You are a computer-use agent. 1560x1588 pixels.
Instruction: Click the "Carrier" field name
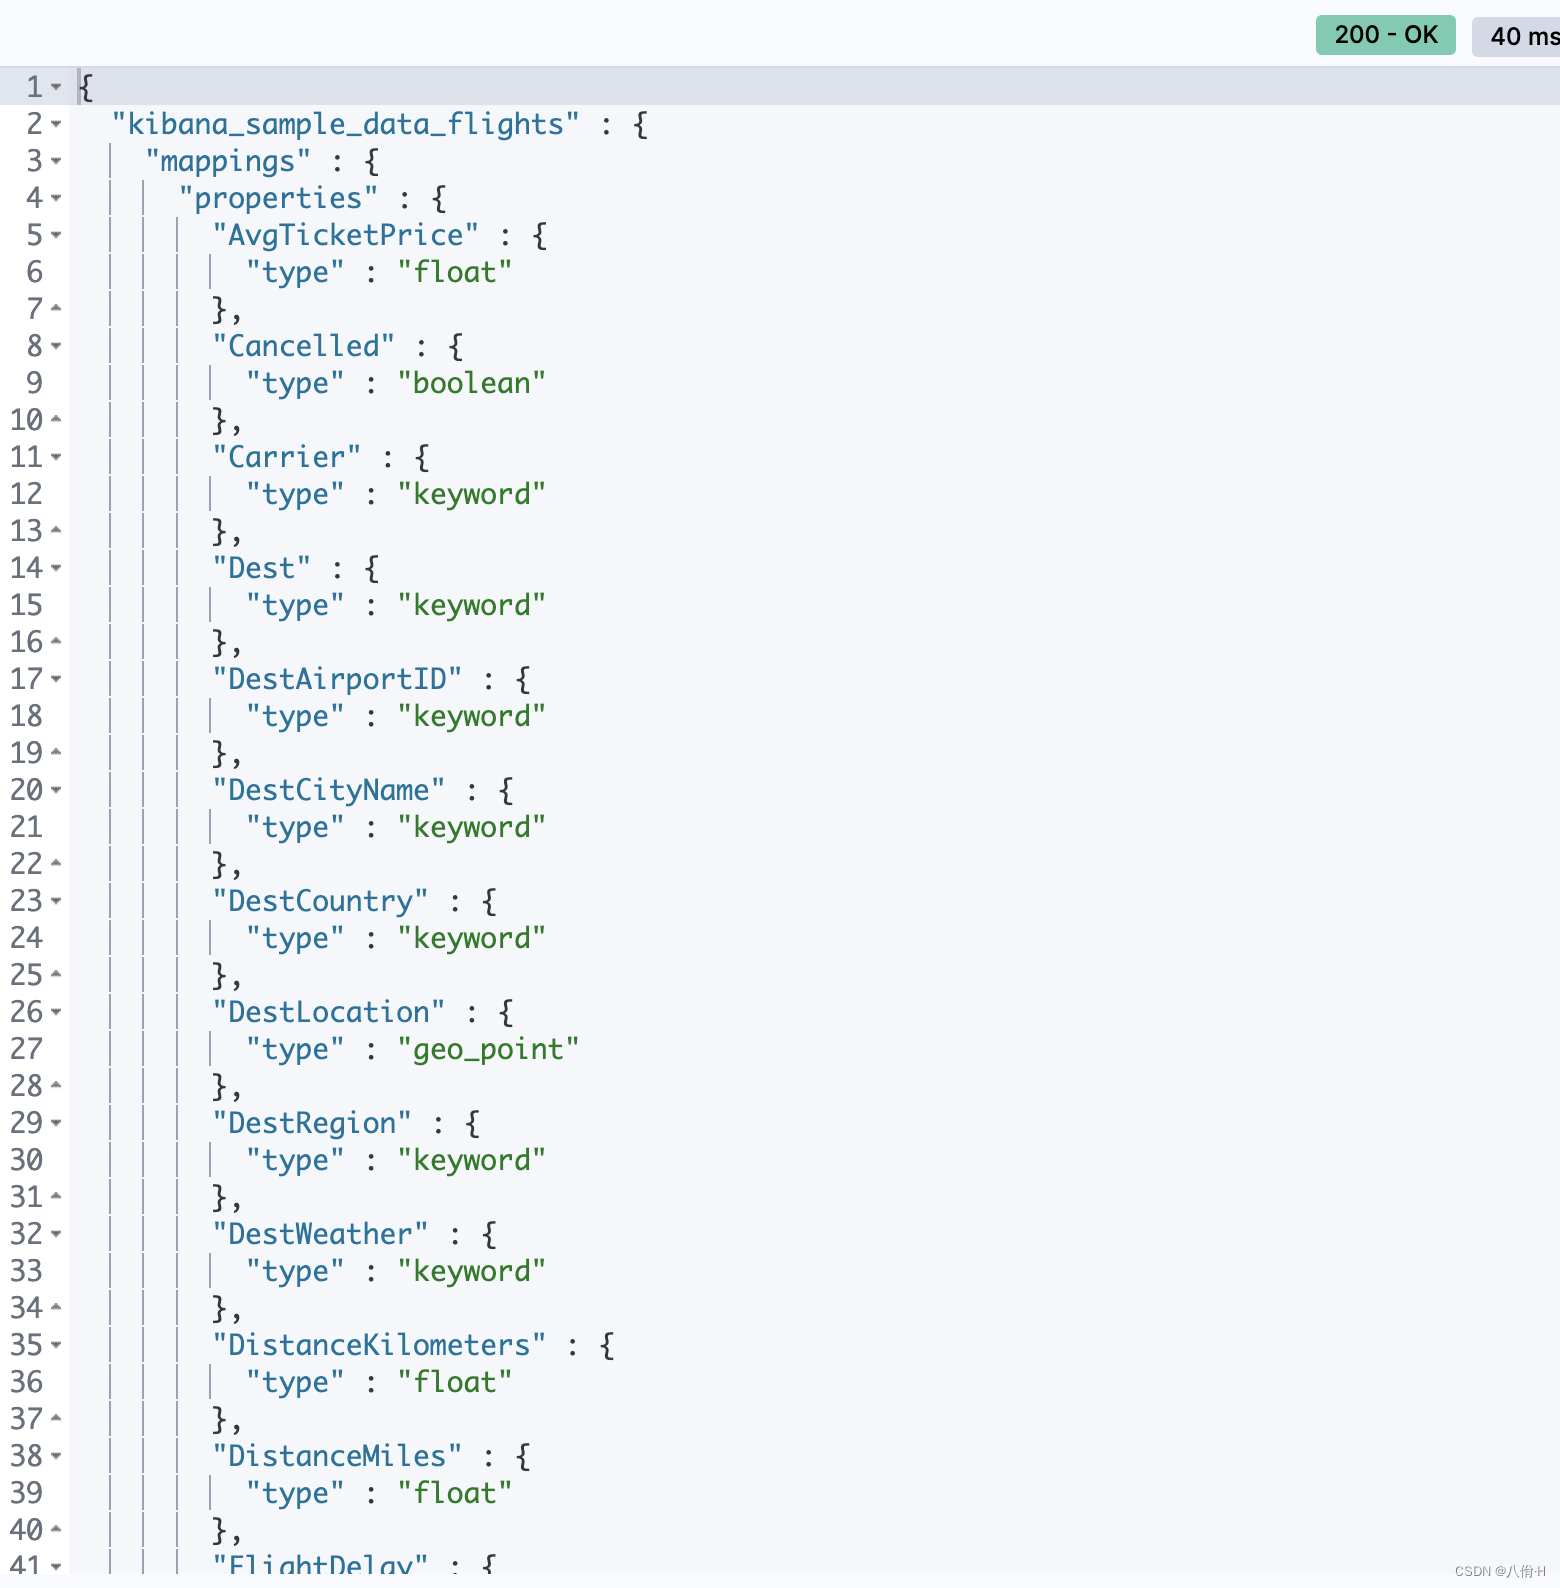click(286, 457)
